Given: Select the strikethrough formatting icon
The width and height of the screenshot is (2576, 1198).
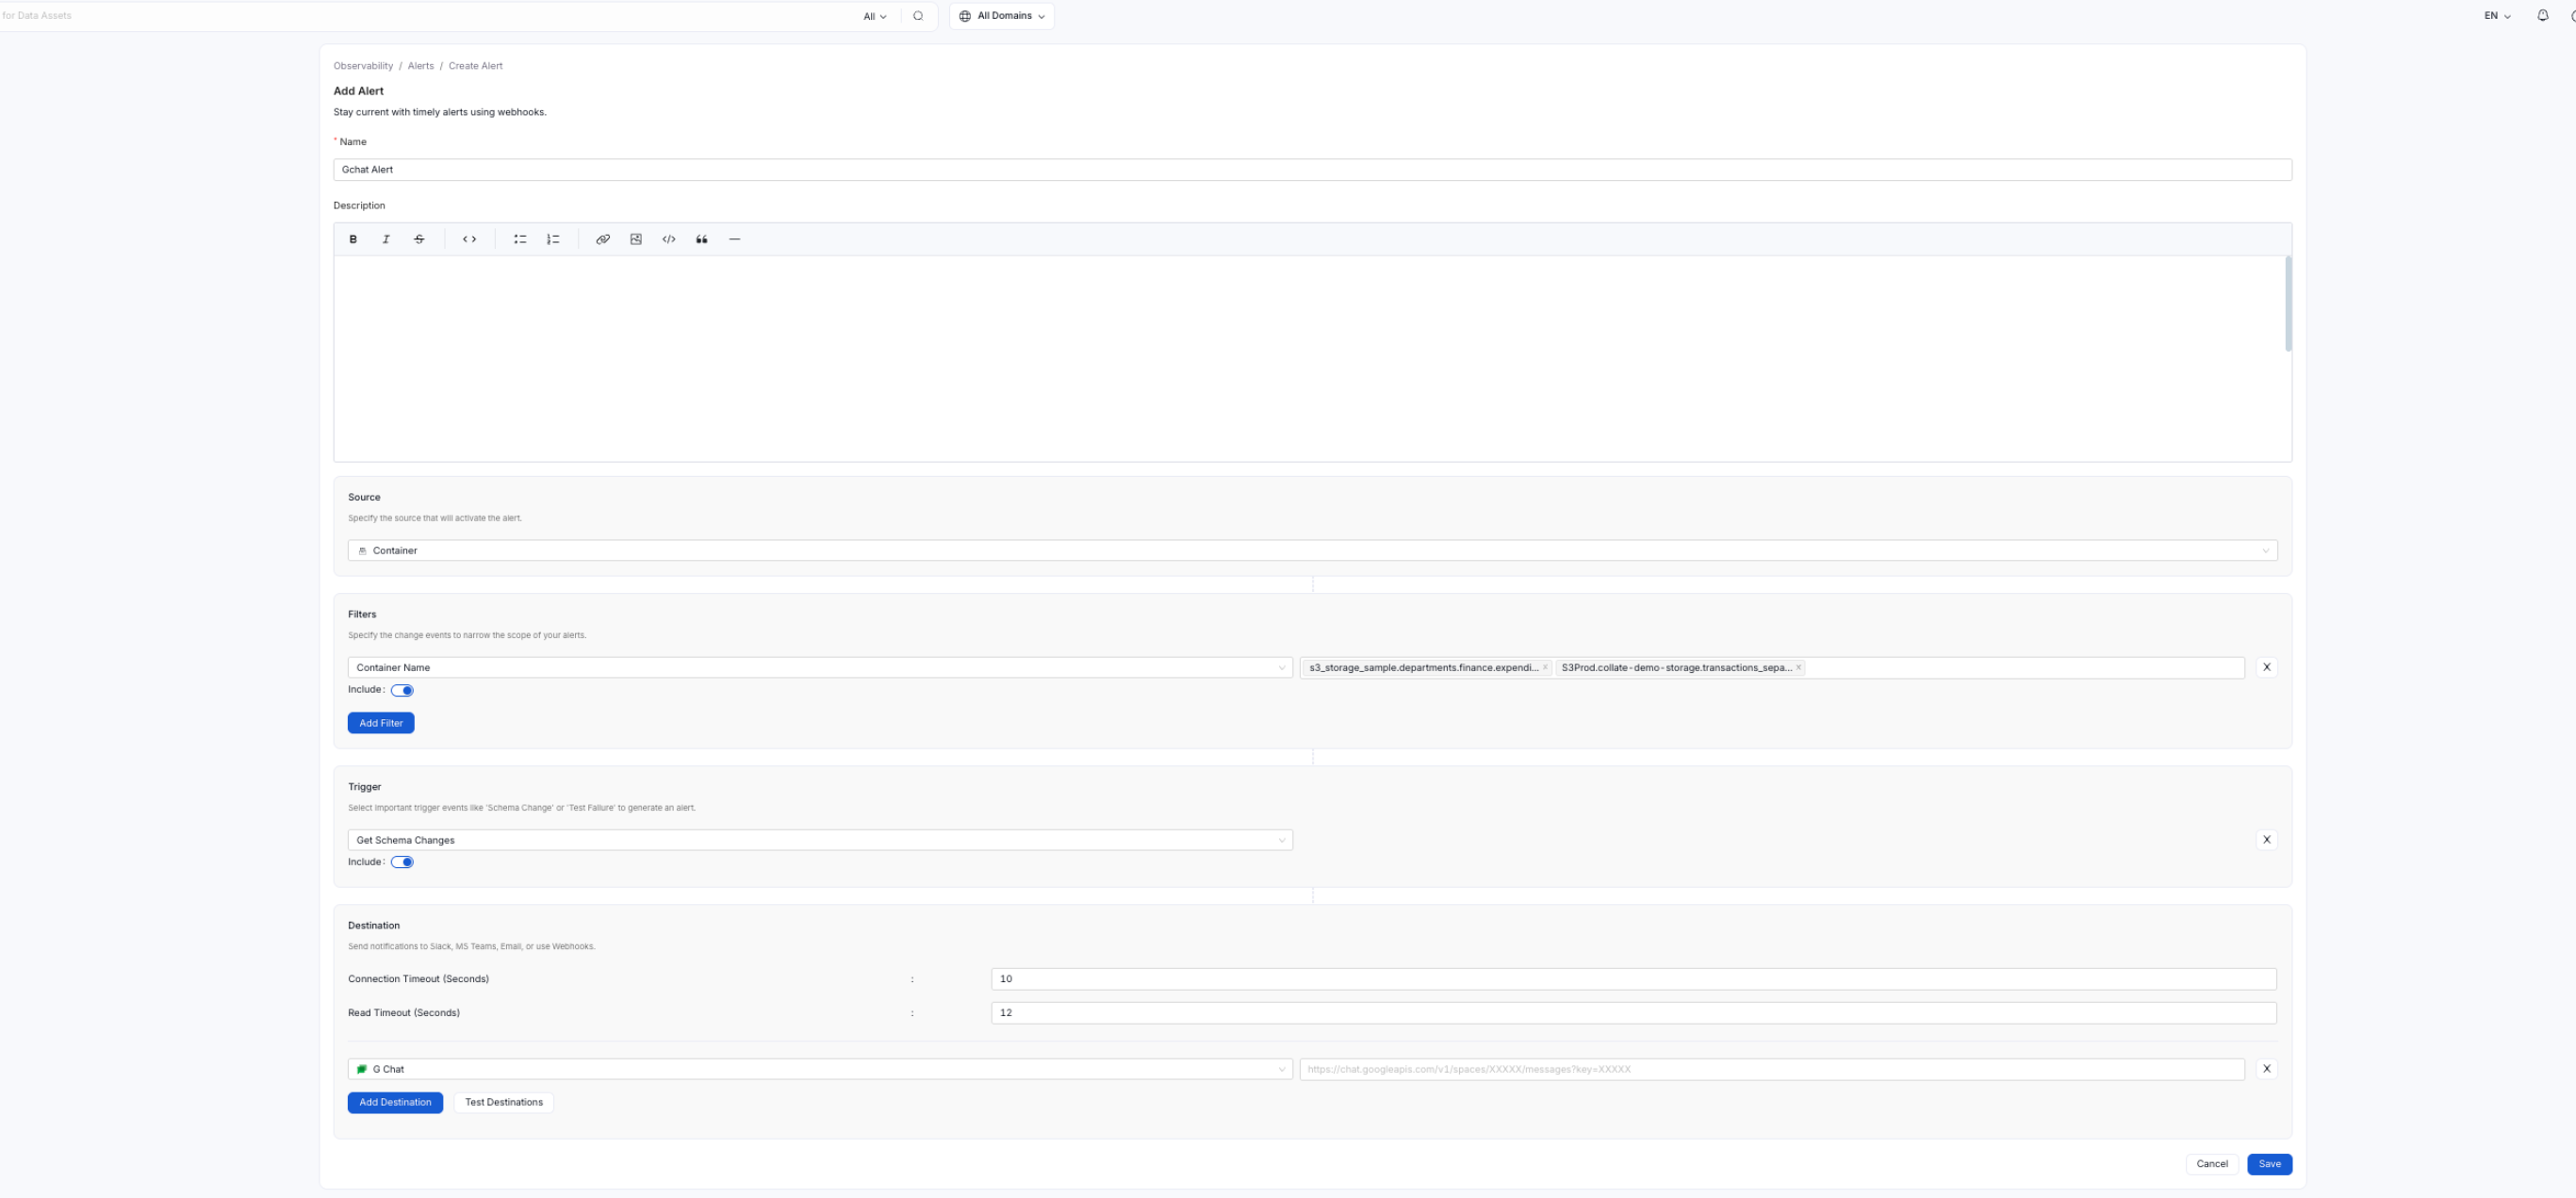Looking at the screenshot, I should pos(419,239).
